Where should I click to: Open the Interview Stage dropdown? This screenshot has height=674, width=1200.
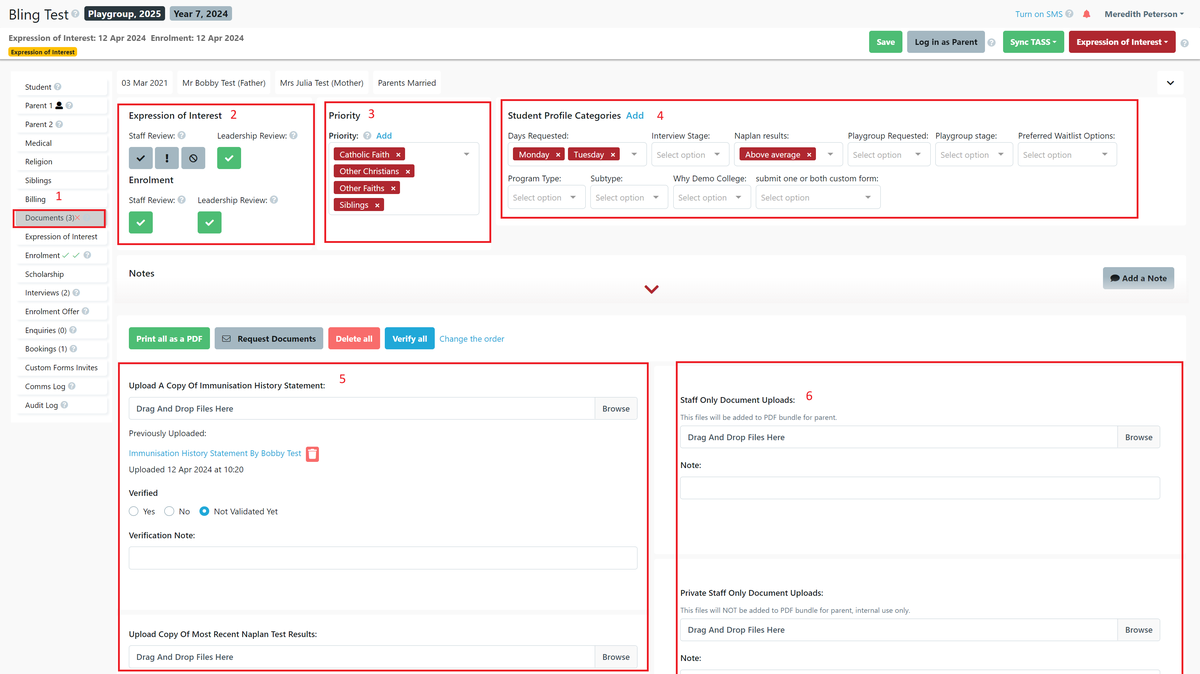tap(689, 154)
